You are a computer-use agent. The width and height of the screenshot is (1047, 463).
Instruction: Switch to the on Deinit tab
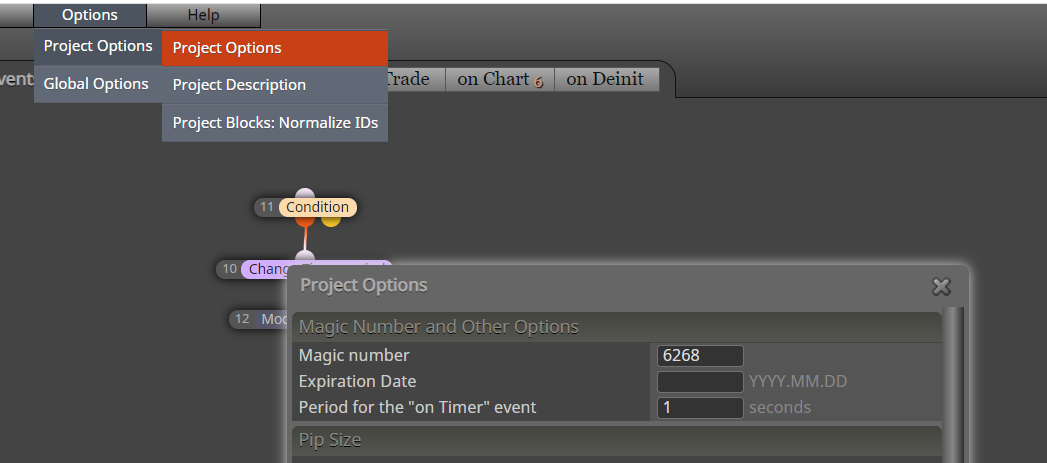pyautogui.click(x=606, y=79)
